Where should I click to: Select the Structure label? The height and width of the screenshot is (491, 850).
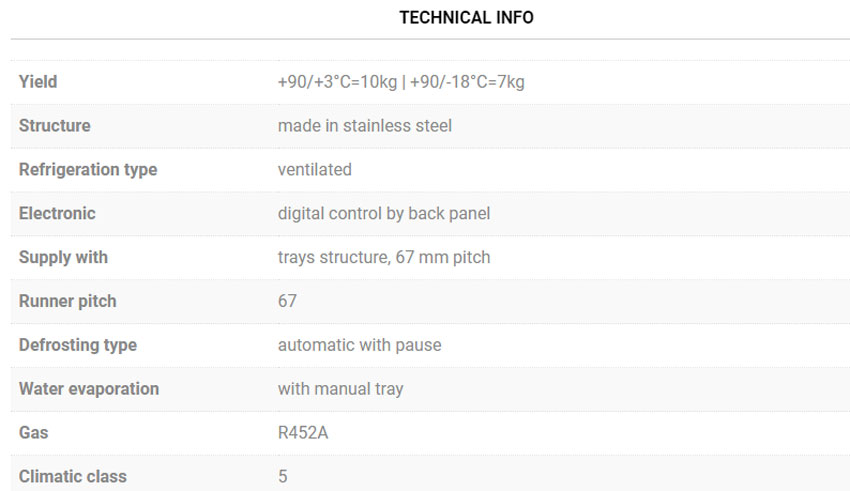pos(55,126)
